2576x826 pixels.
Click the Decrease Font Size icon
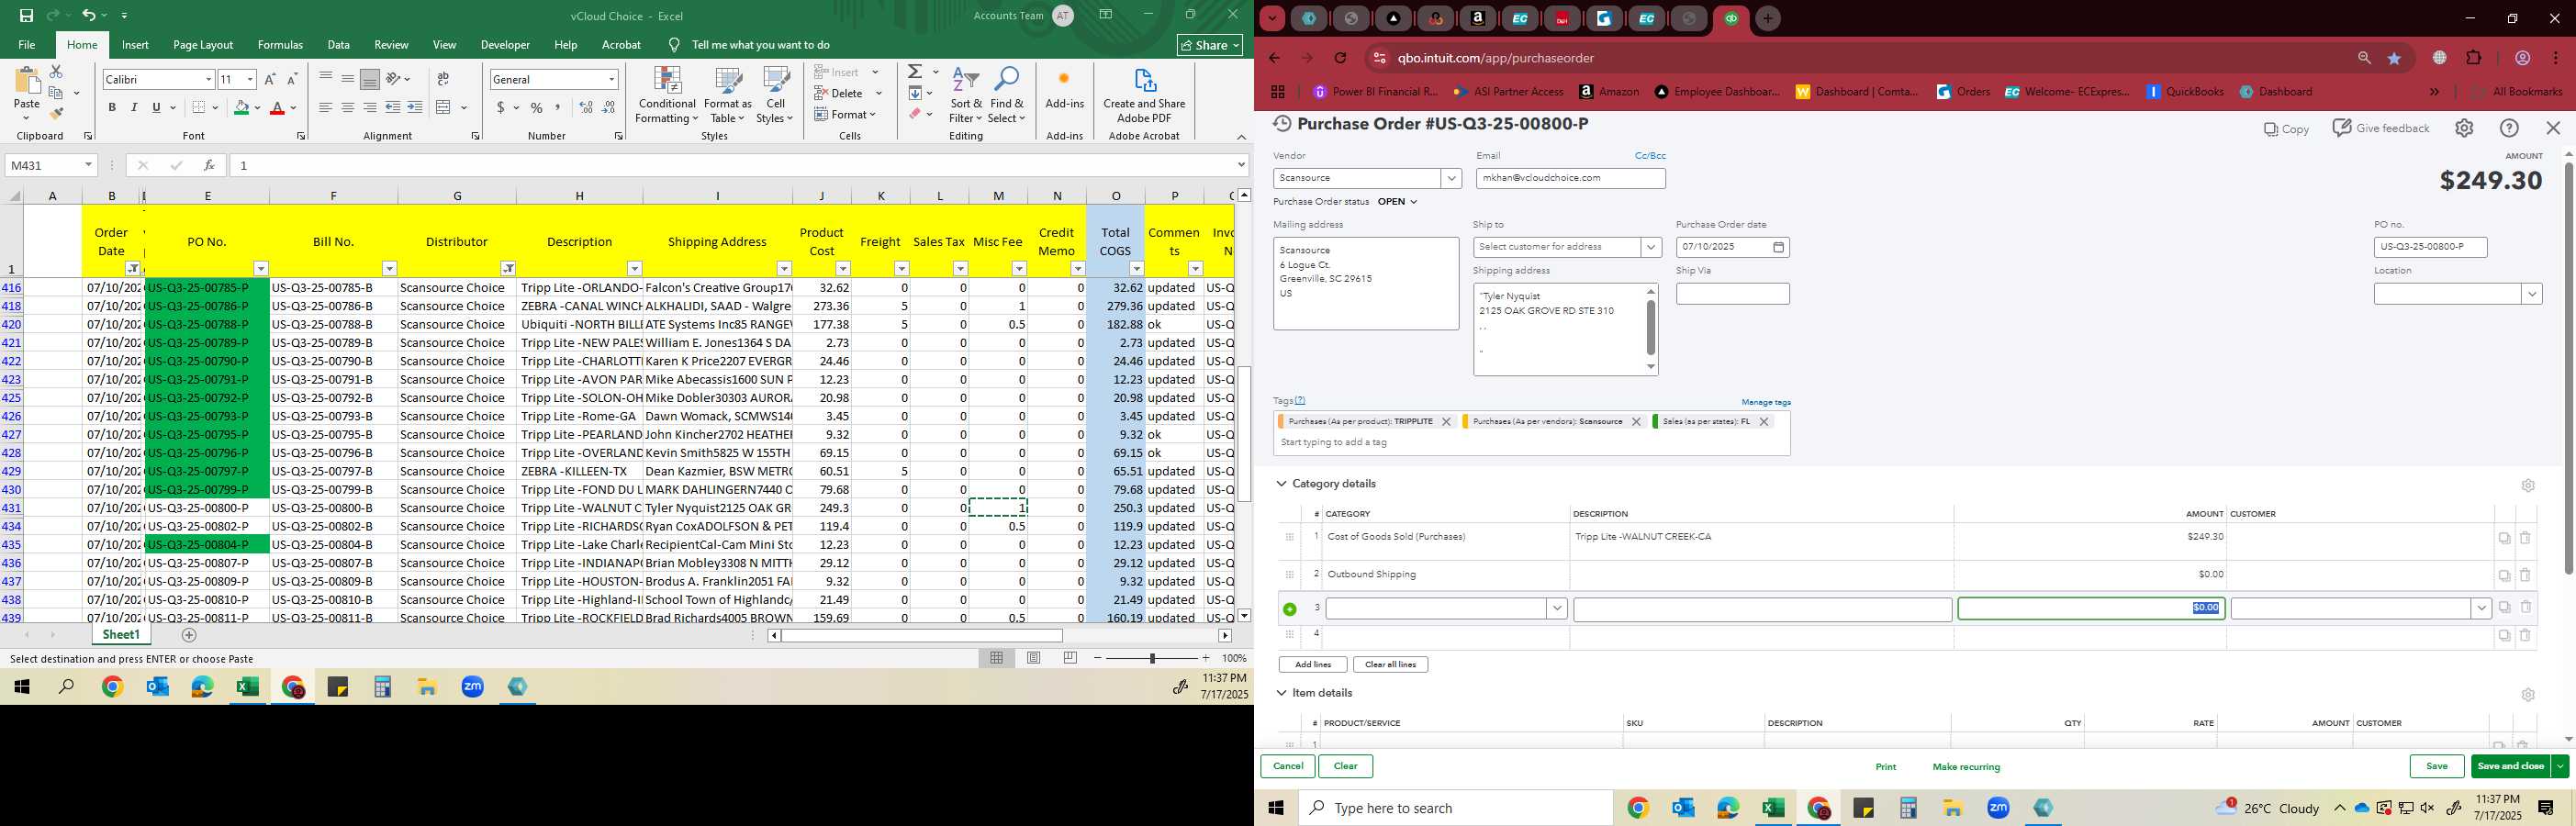click(292, 79)
